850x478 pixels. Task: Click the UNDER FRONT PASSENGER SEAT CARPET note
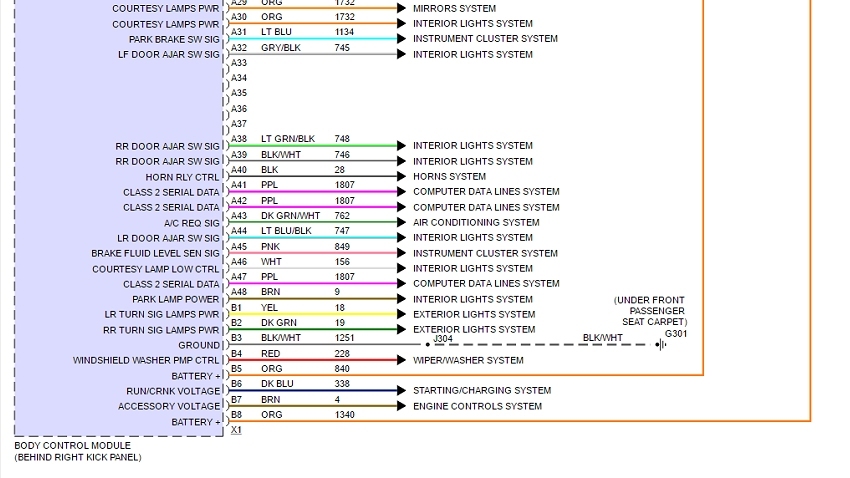651,311
